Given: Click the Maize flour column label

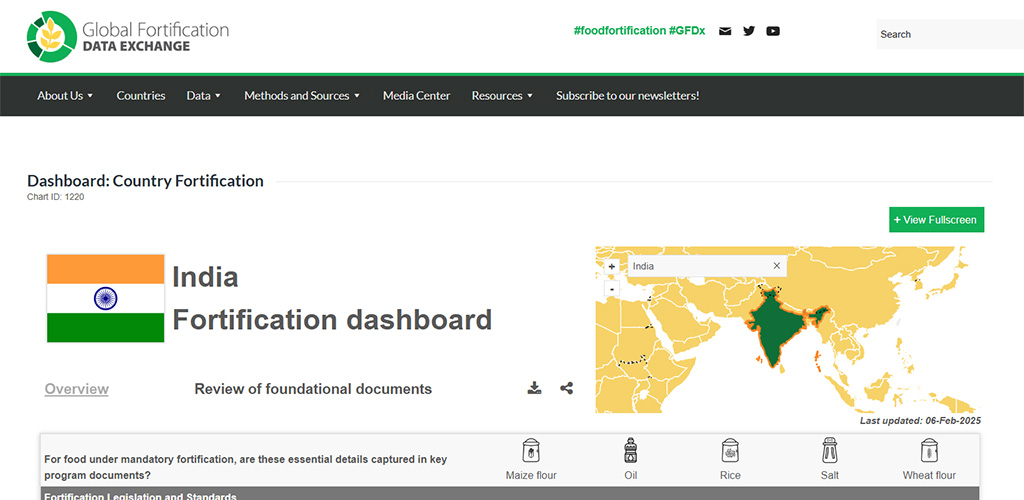Looking at the screenshot, I should tap(531, 475).
